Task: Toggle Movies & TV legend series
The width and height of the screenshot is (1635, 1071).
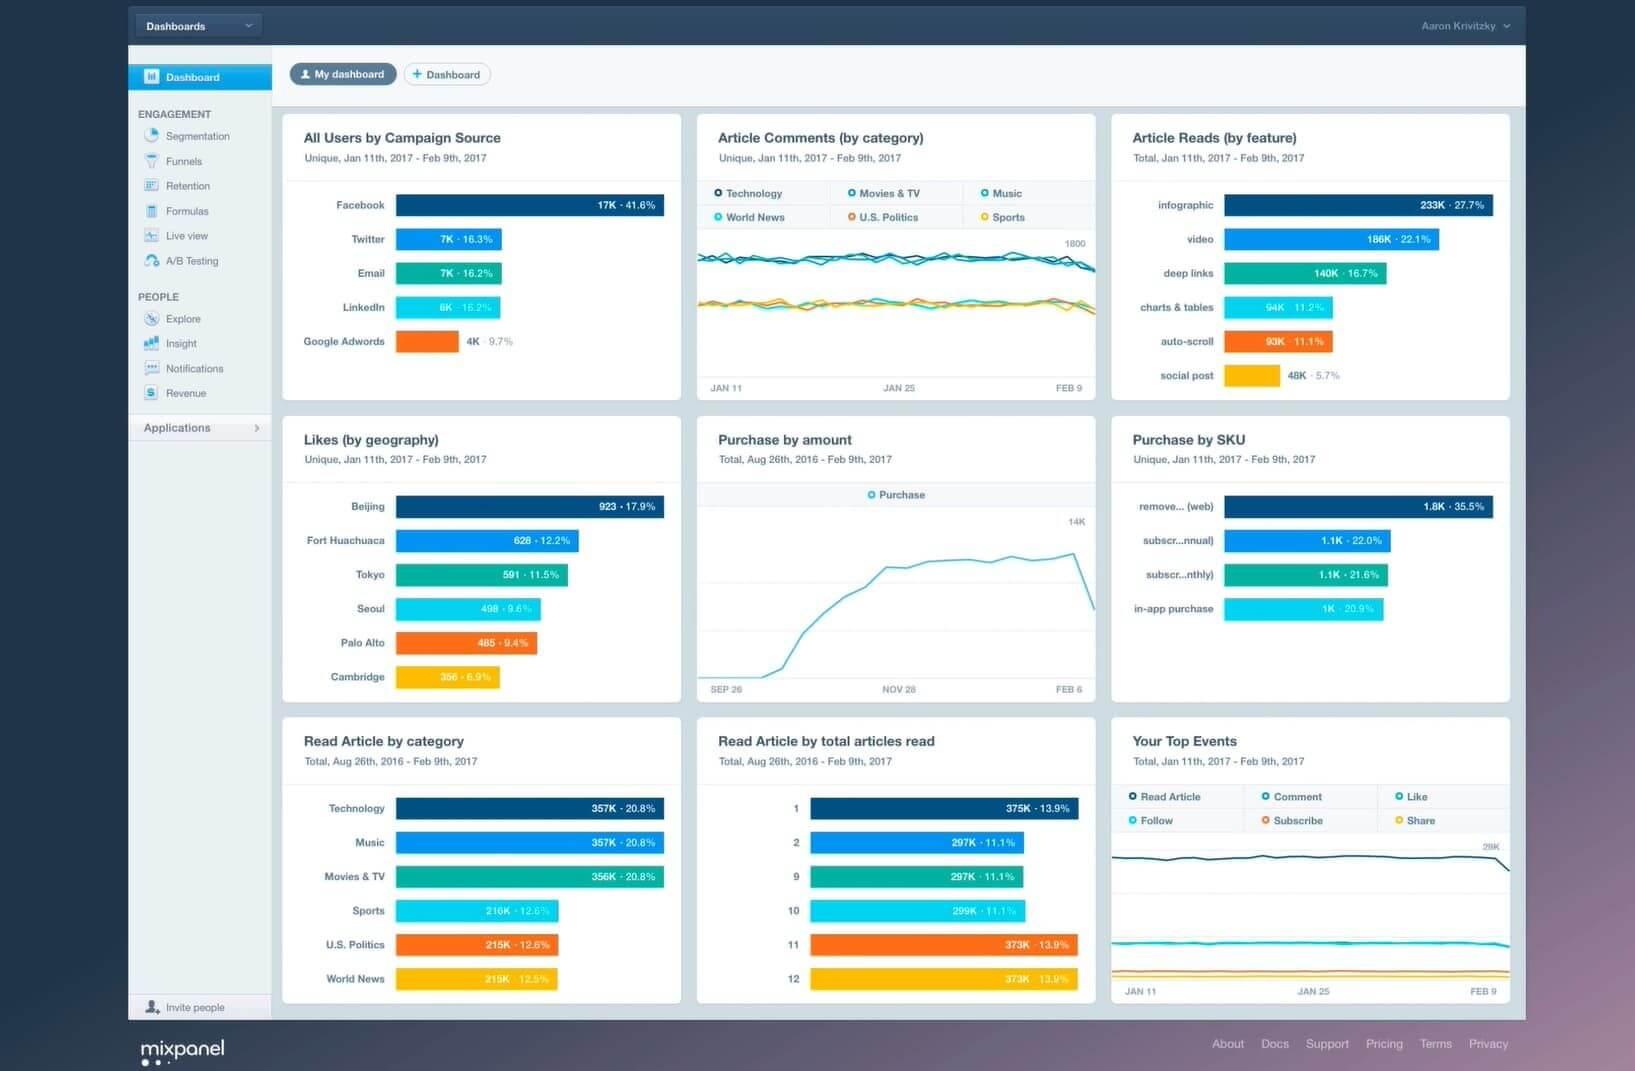Action: tap(884, 193)
